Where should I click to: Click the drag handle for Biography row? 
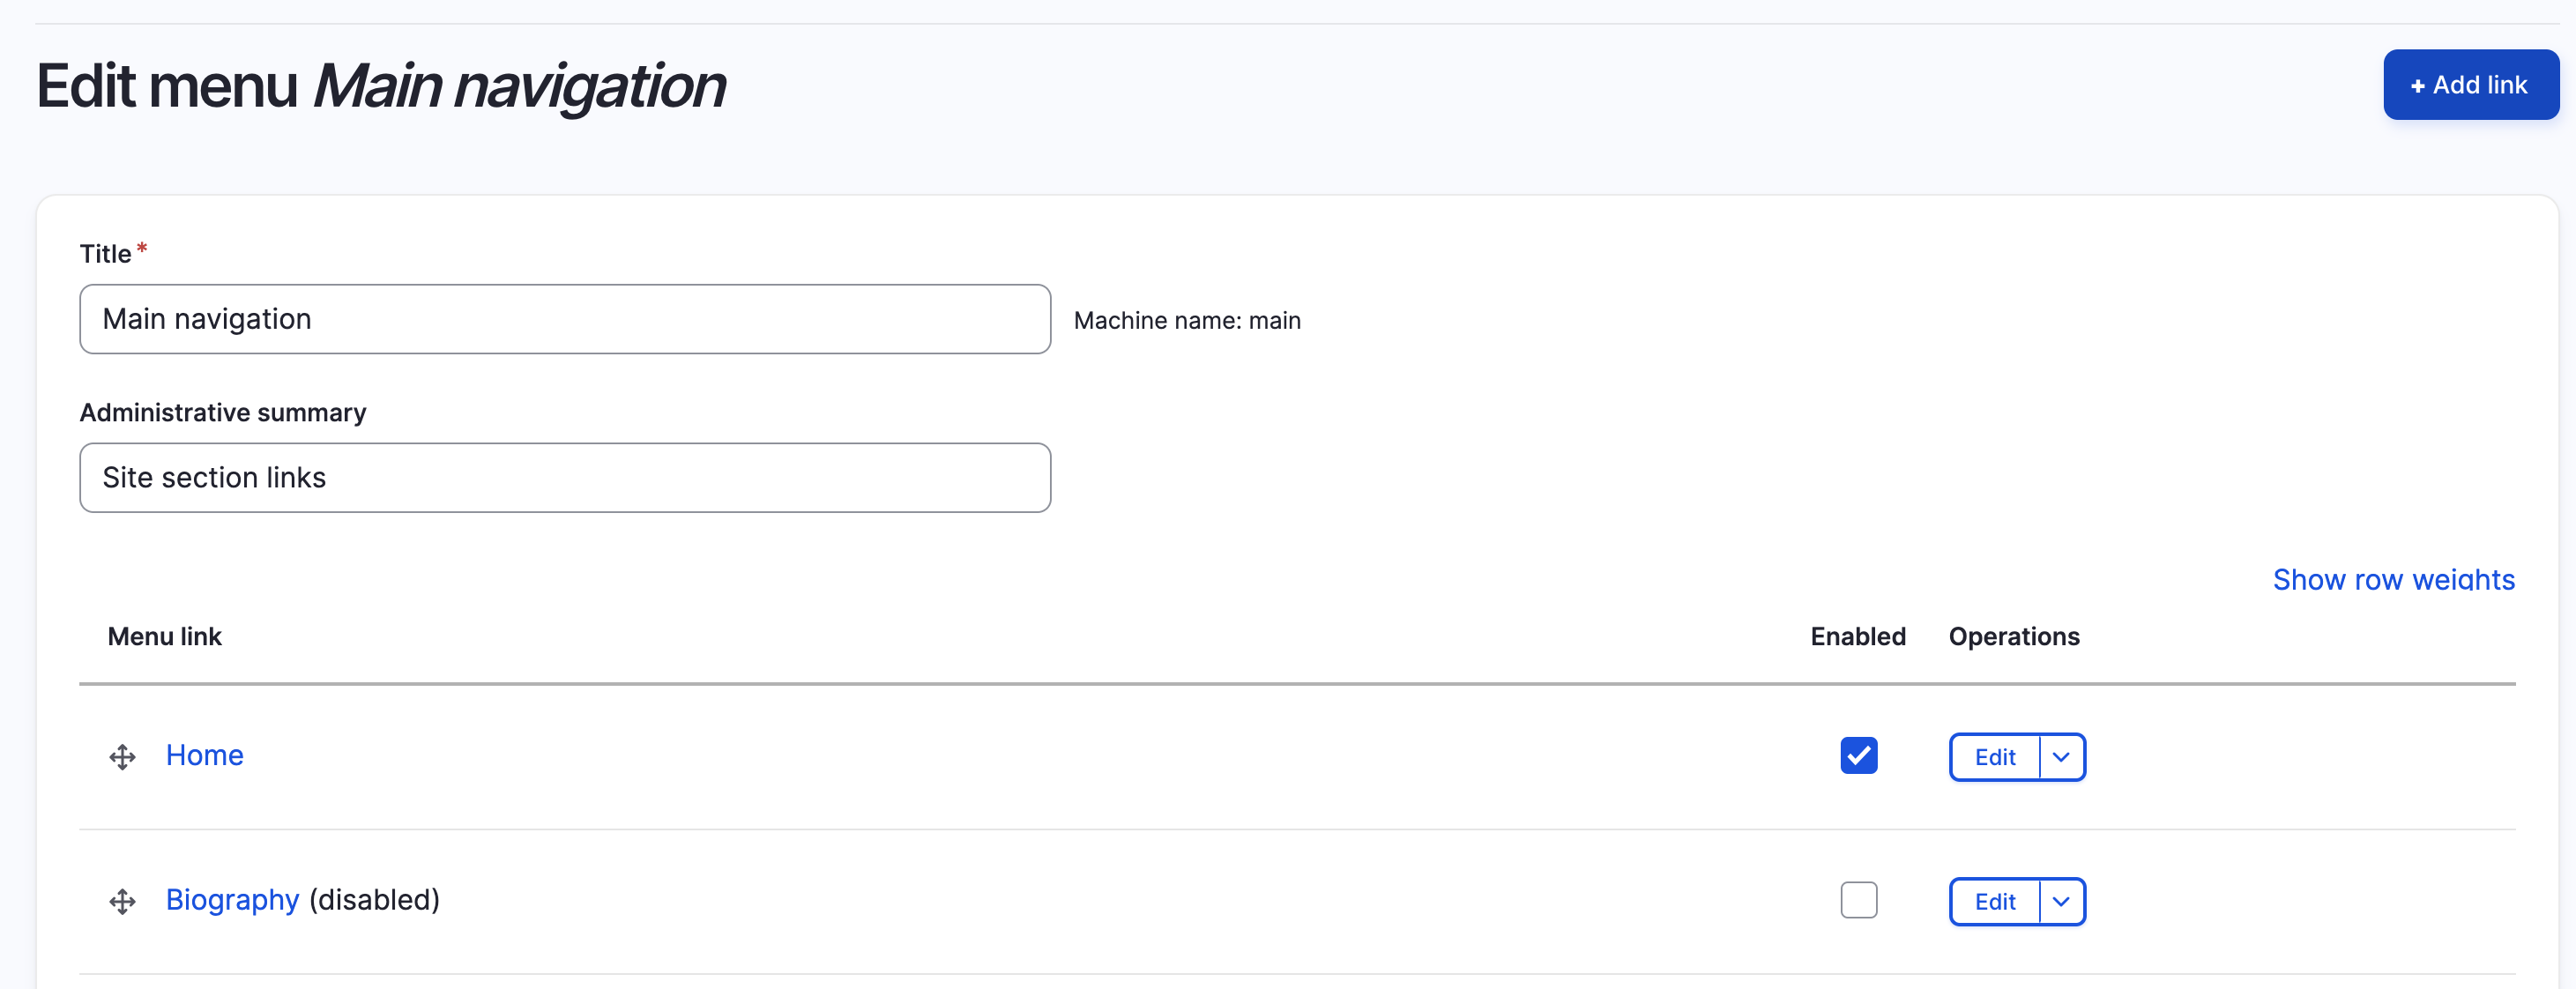click(x=122, y=902)
